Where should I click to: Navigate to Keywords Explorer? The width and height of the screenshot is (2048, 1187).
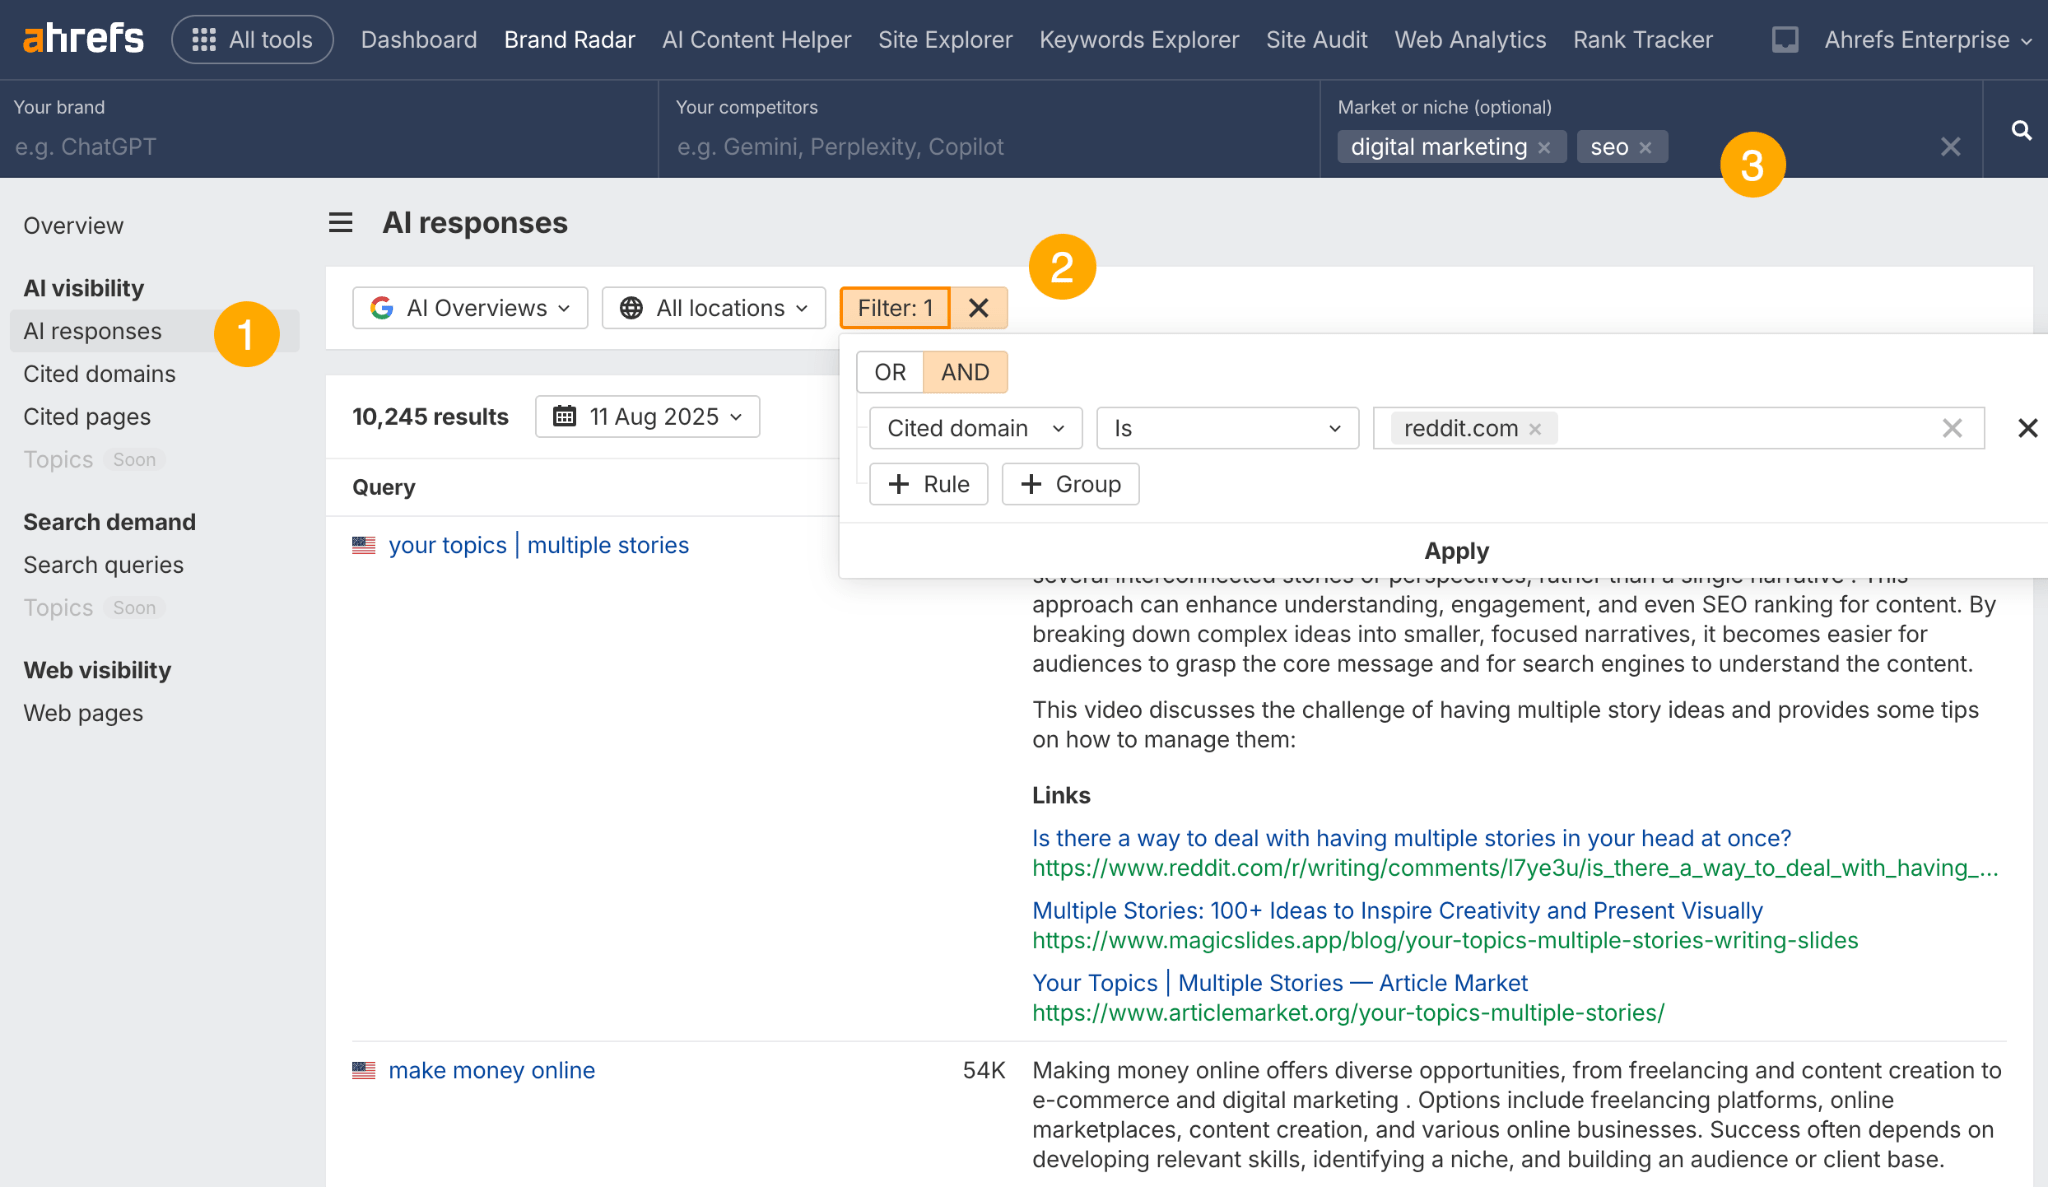1138,39
